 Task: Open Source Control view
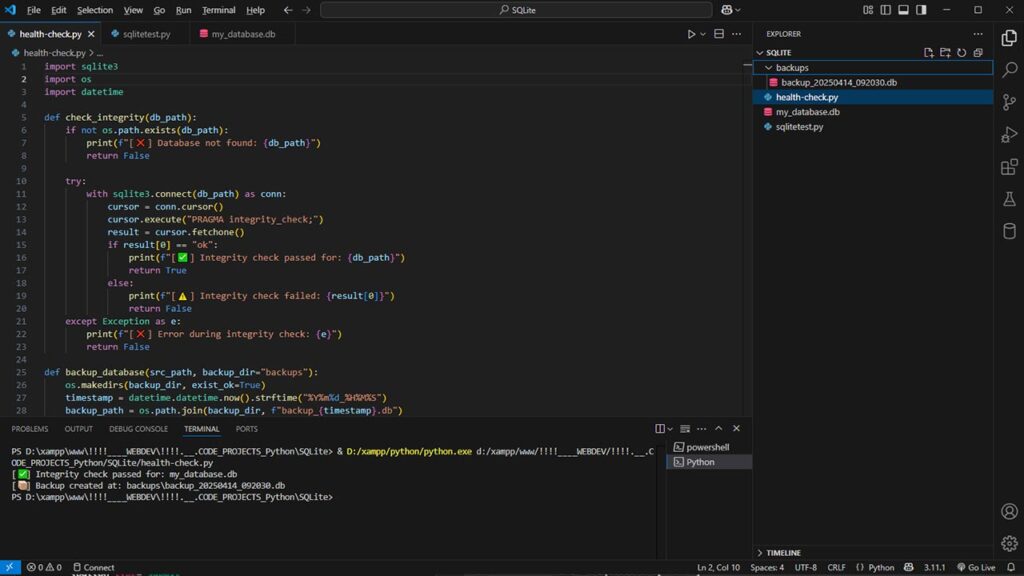(x=1009, y=102)
